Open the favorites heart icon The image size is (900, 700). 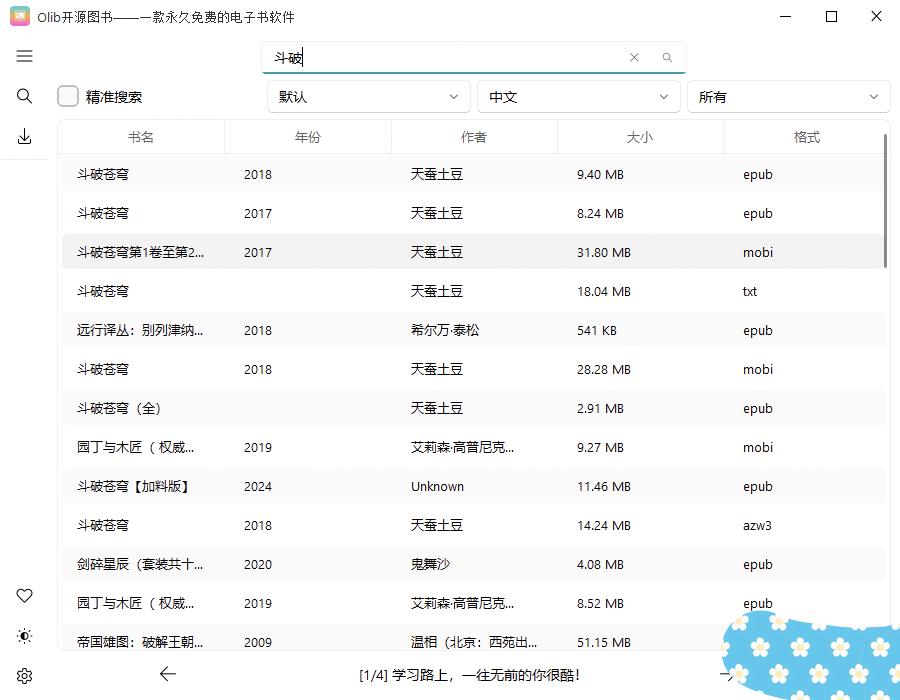pos(25,596)
